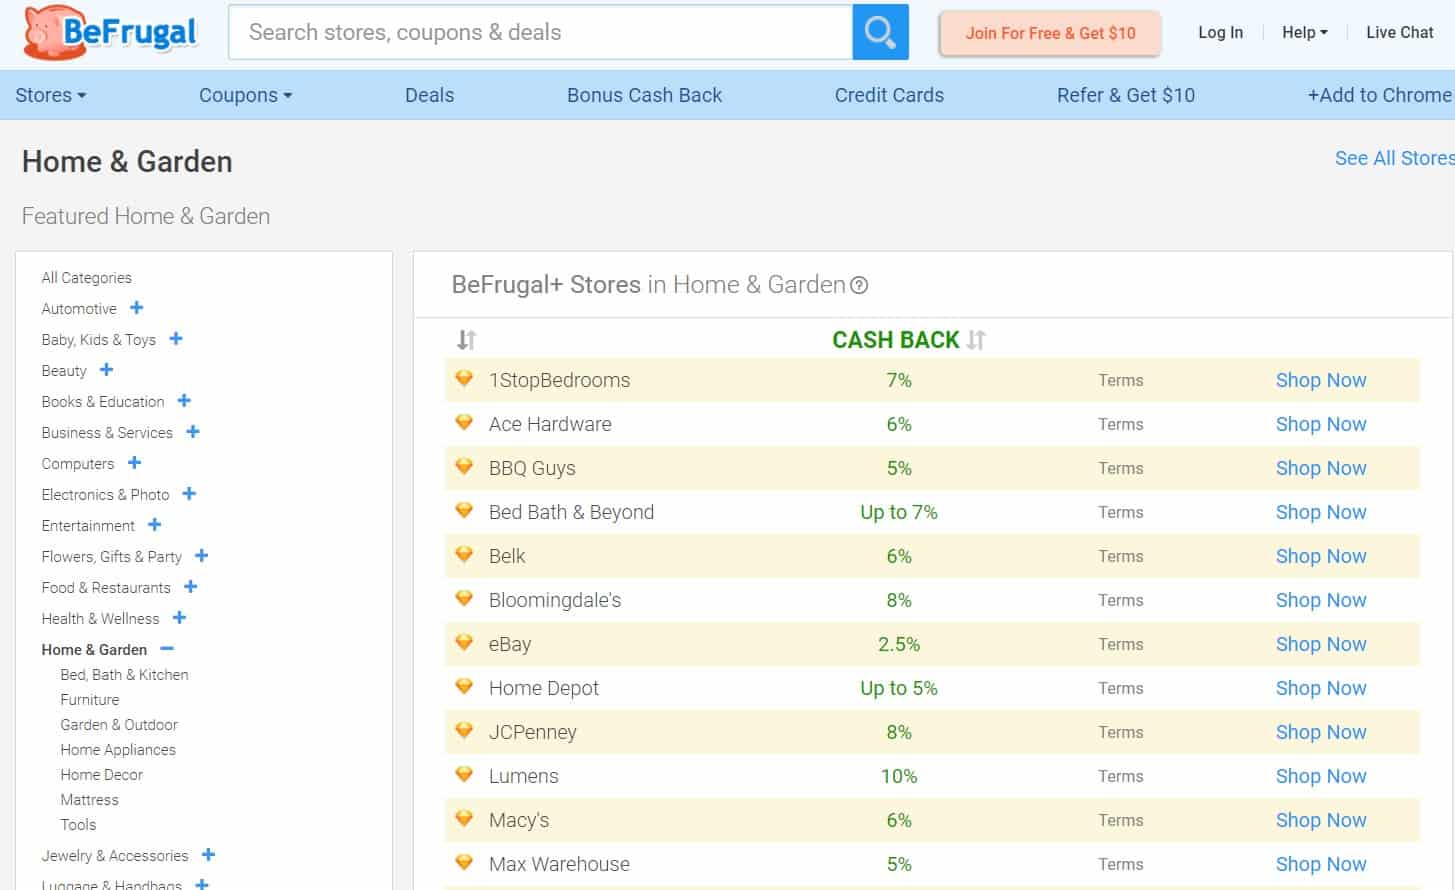Viewport: 1455px width, 890px height.
Task: Click the gem icon beside Bed Bath & Beyond
Action: [x=464, y=511]
